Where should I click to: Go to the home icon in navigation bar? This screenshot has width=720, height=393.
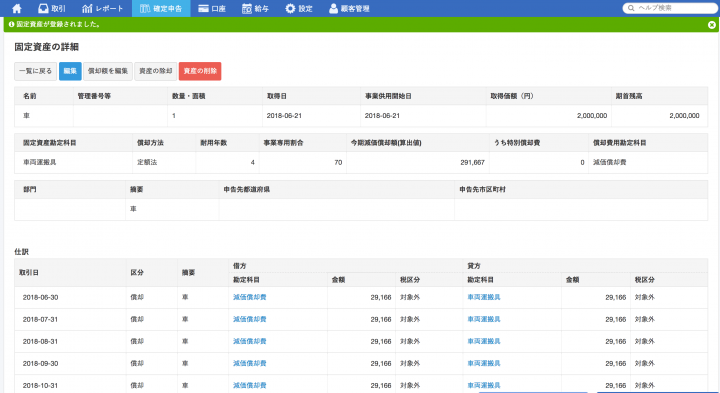pyautogui.click(x=17, y=8)
